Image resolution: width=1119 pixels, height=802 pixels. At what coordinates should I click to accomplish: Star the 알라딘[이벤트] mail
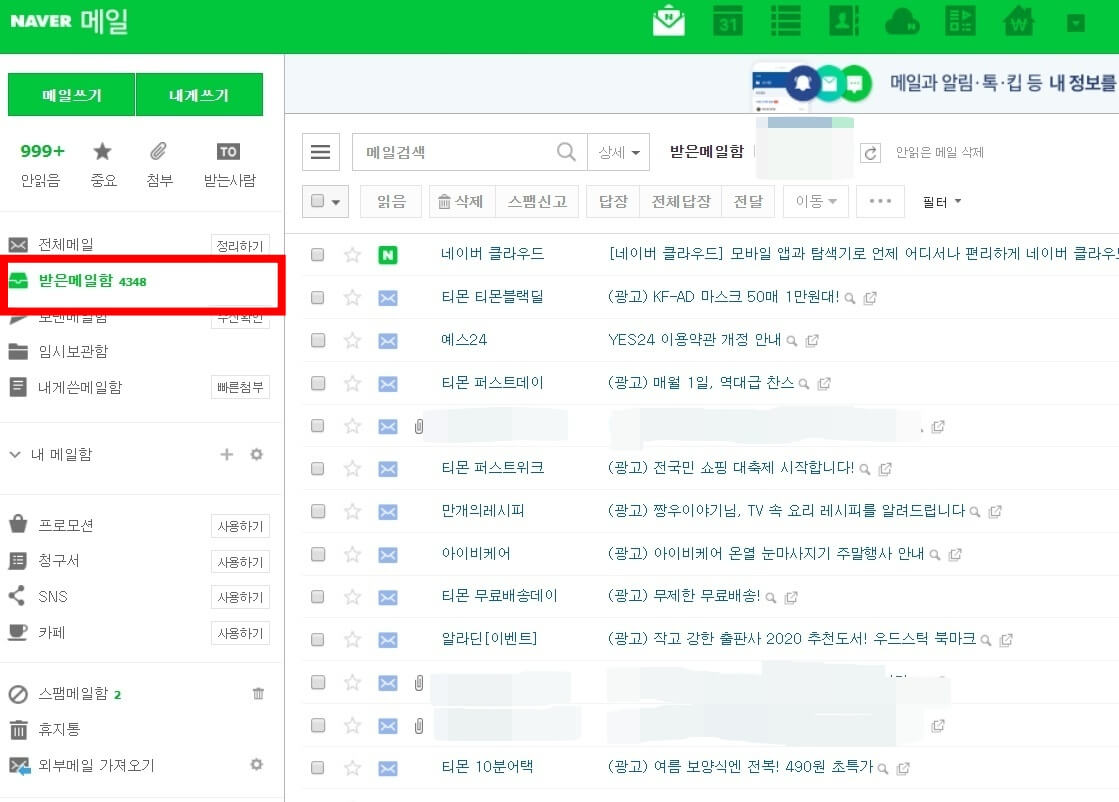352,639
